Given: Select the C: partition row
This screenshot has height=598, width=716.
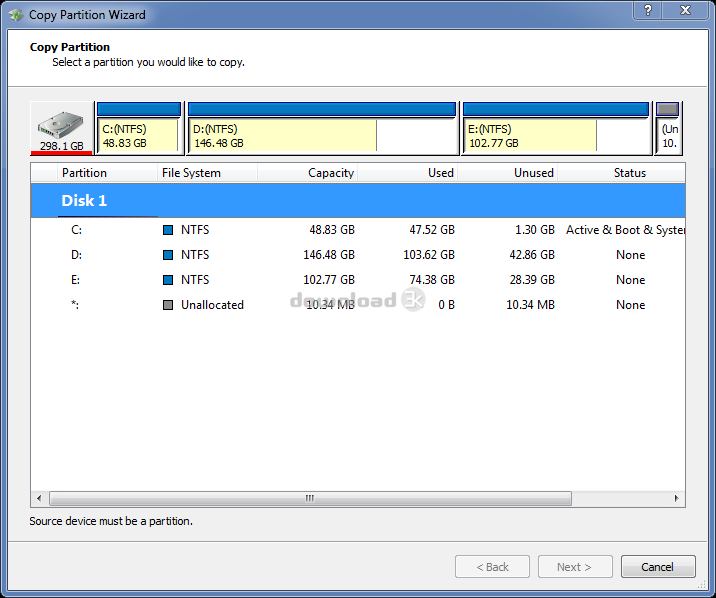Looking at the screenshot, I should coord(358,230).
